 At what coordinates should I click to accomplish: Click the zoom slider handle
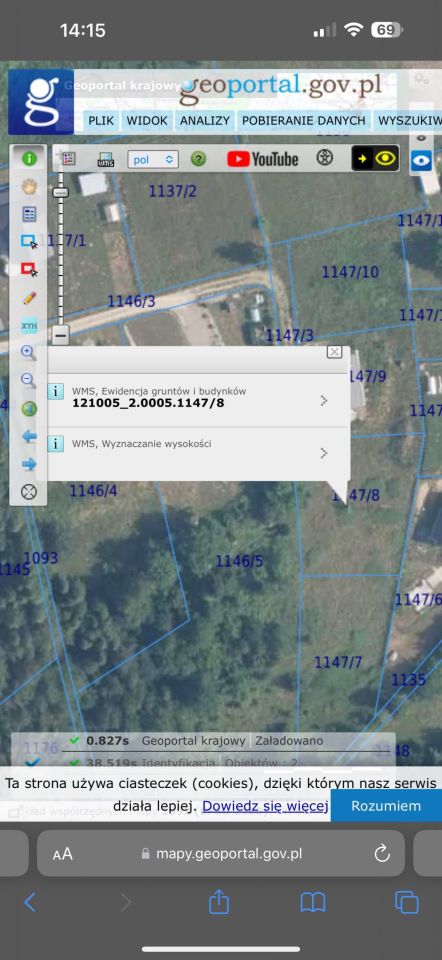point(60,192)
